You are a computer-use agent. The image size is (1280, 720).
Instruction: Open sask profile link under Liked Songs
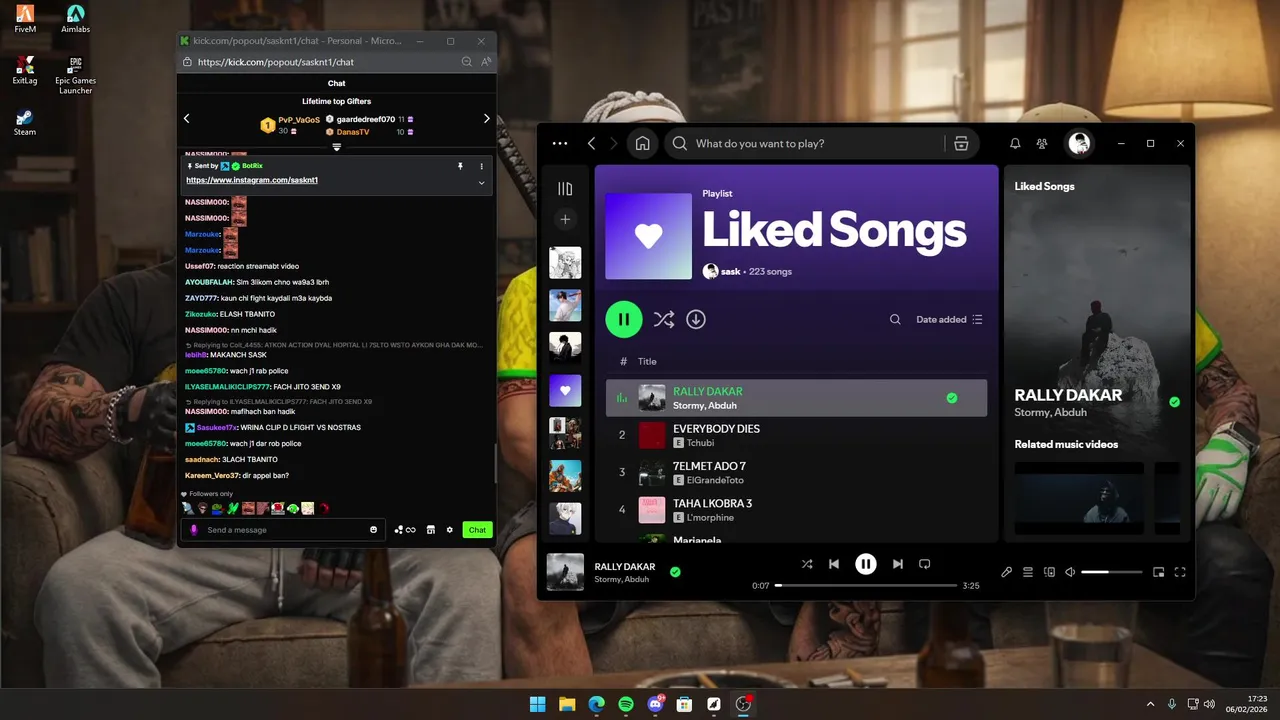pos(731,271)
